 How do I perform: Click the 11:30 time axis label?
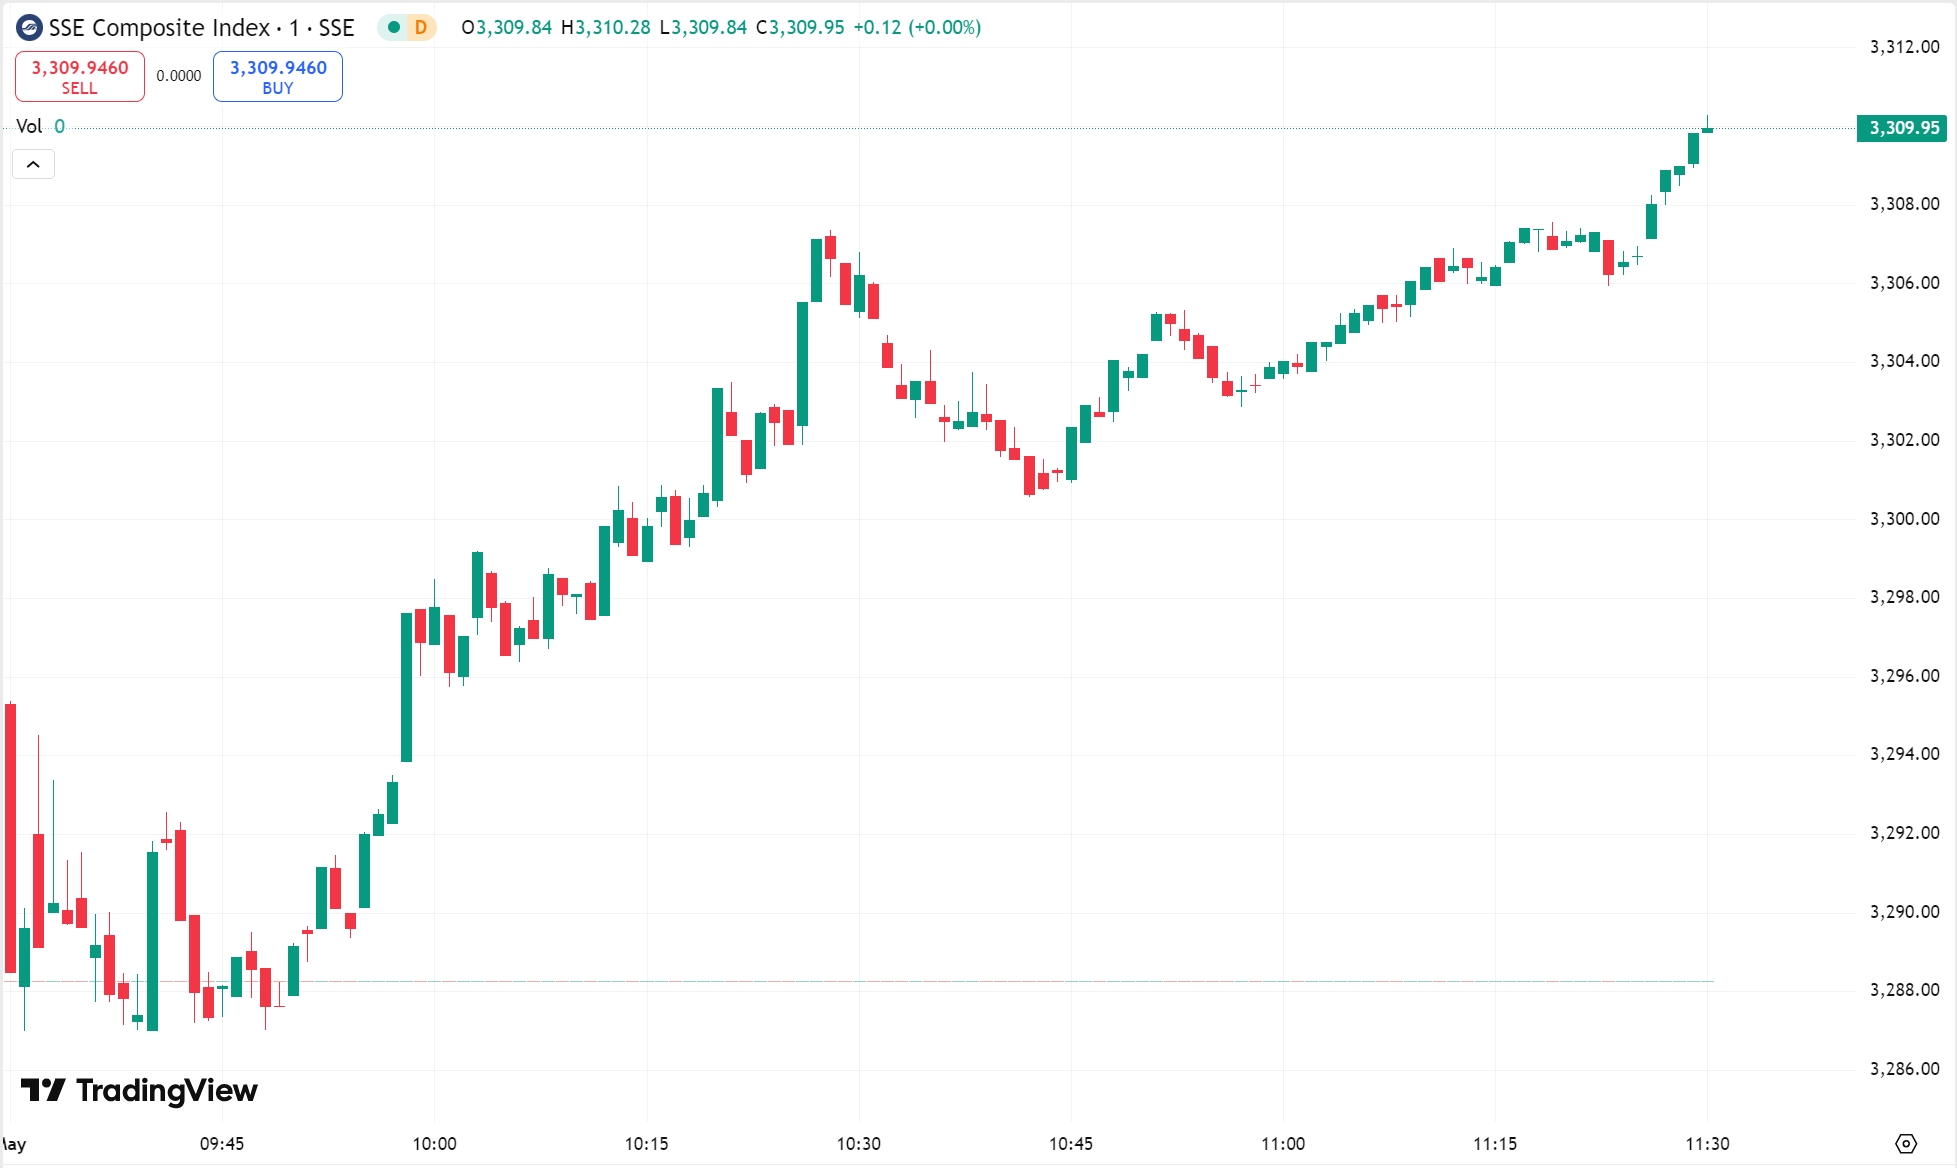point(1708,1143)
